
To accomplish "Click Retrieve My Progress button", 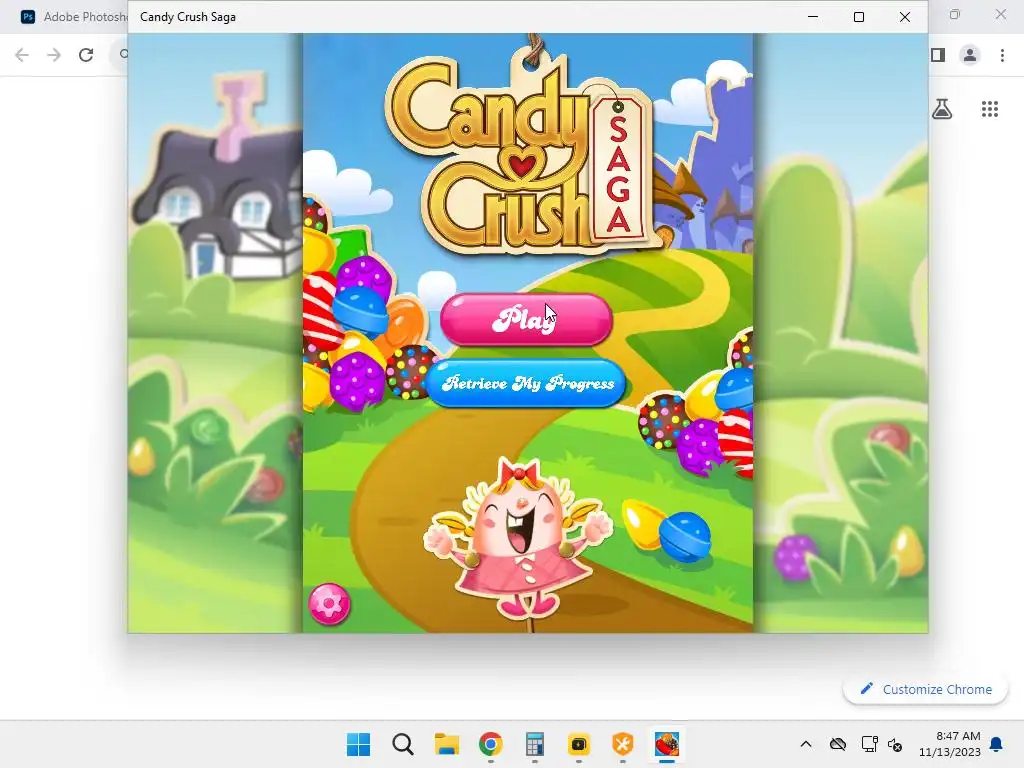I will point(526,383).
